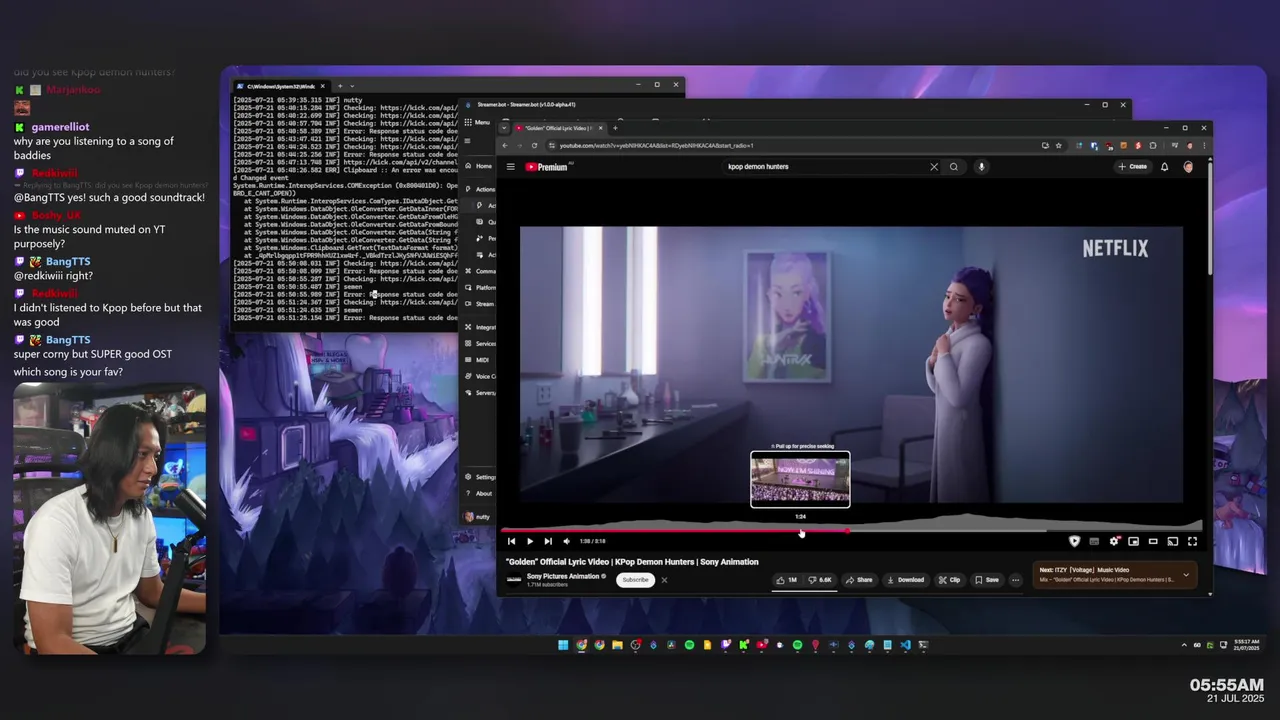Download the current YouTube video
1280x720 pixels.
905,580
